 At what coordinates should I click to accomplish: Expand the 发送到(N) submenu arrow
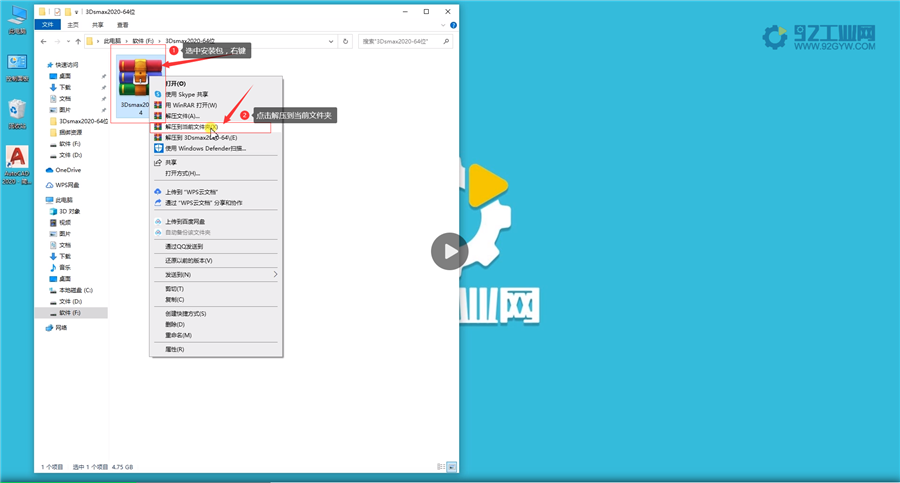point(275,275)
